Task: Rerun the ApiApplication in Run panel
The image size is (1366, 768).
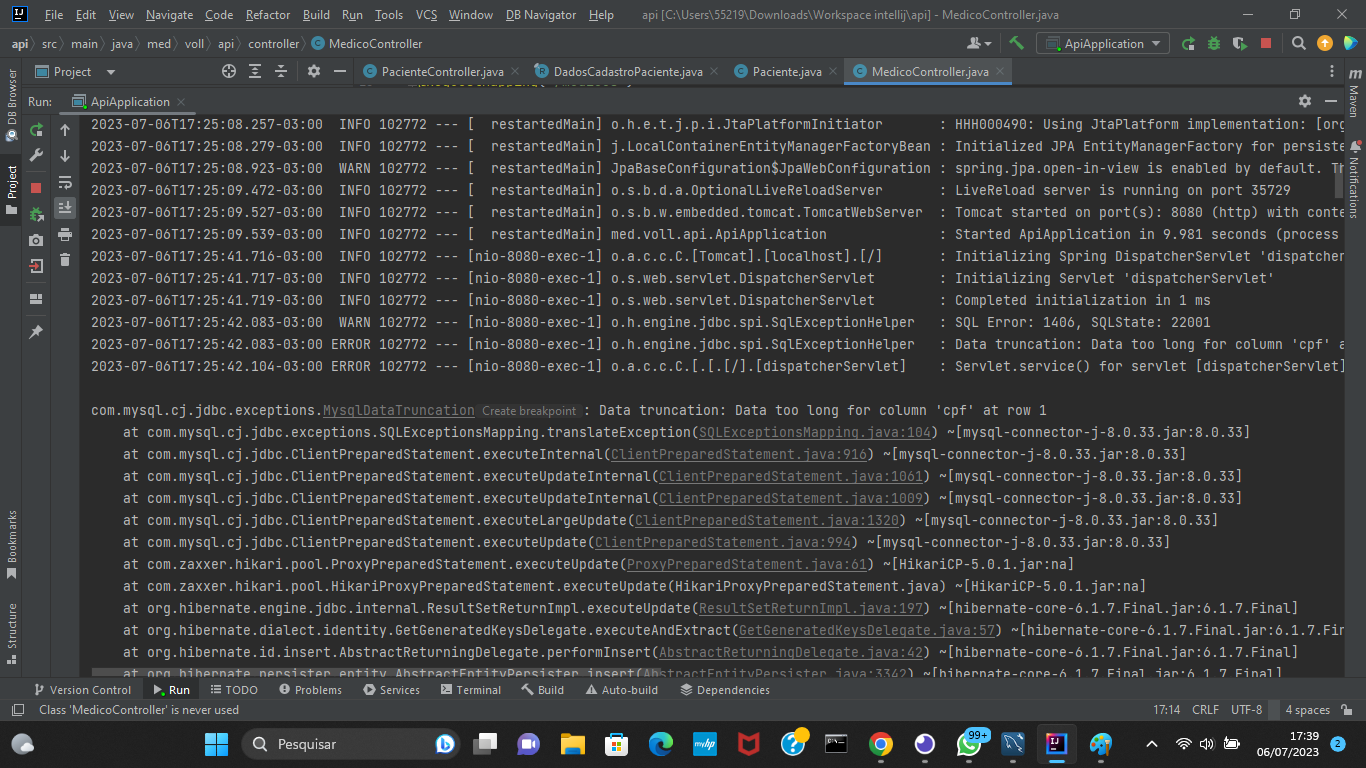Action: 36,130
